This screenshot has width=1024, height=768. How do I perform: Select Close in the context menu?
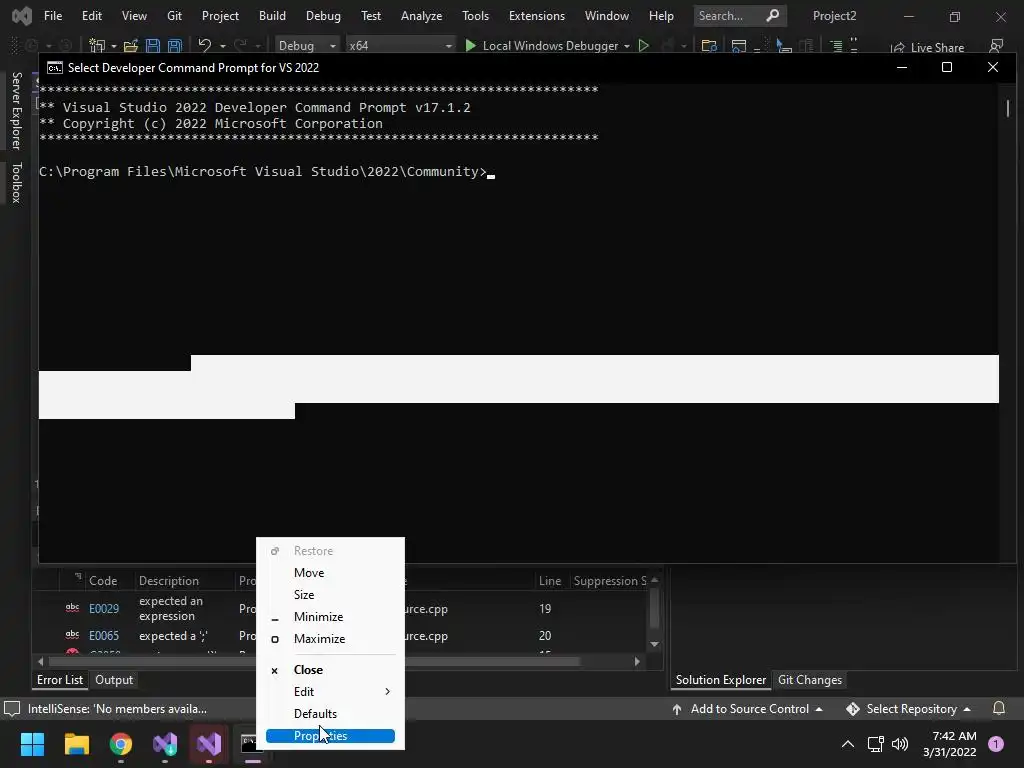click(x=308, y=669)
